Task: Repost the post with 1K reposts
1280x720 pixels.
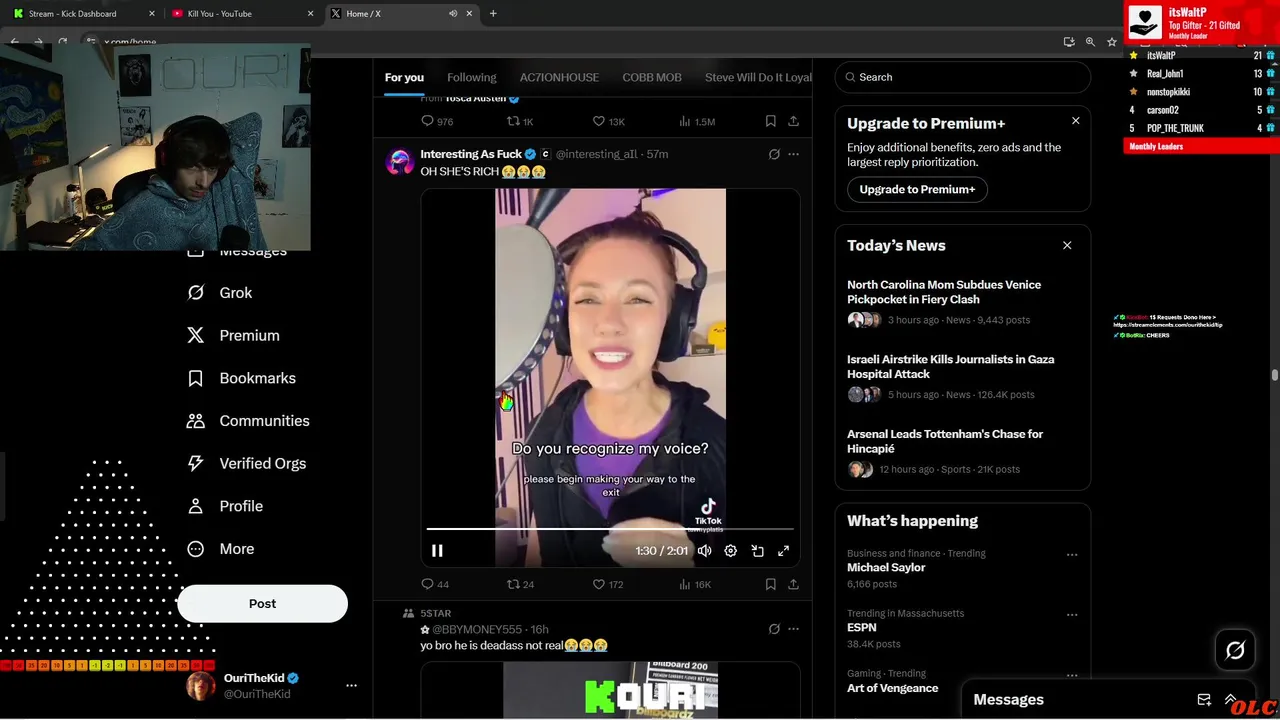Action: click(x=520, y=121)
